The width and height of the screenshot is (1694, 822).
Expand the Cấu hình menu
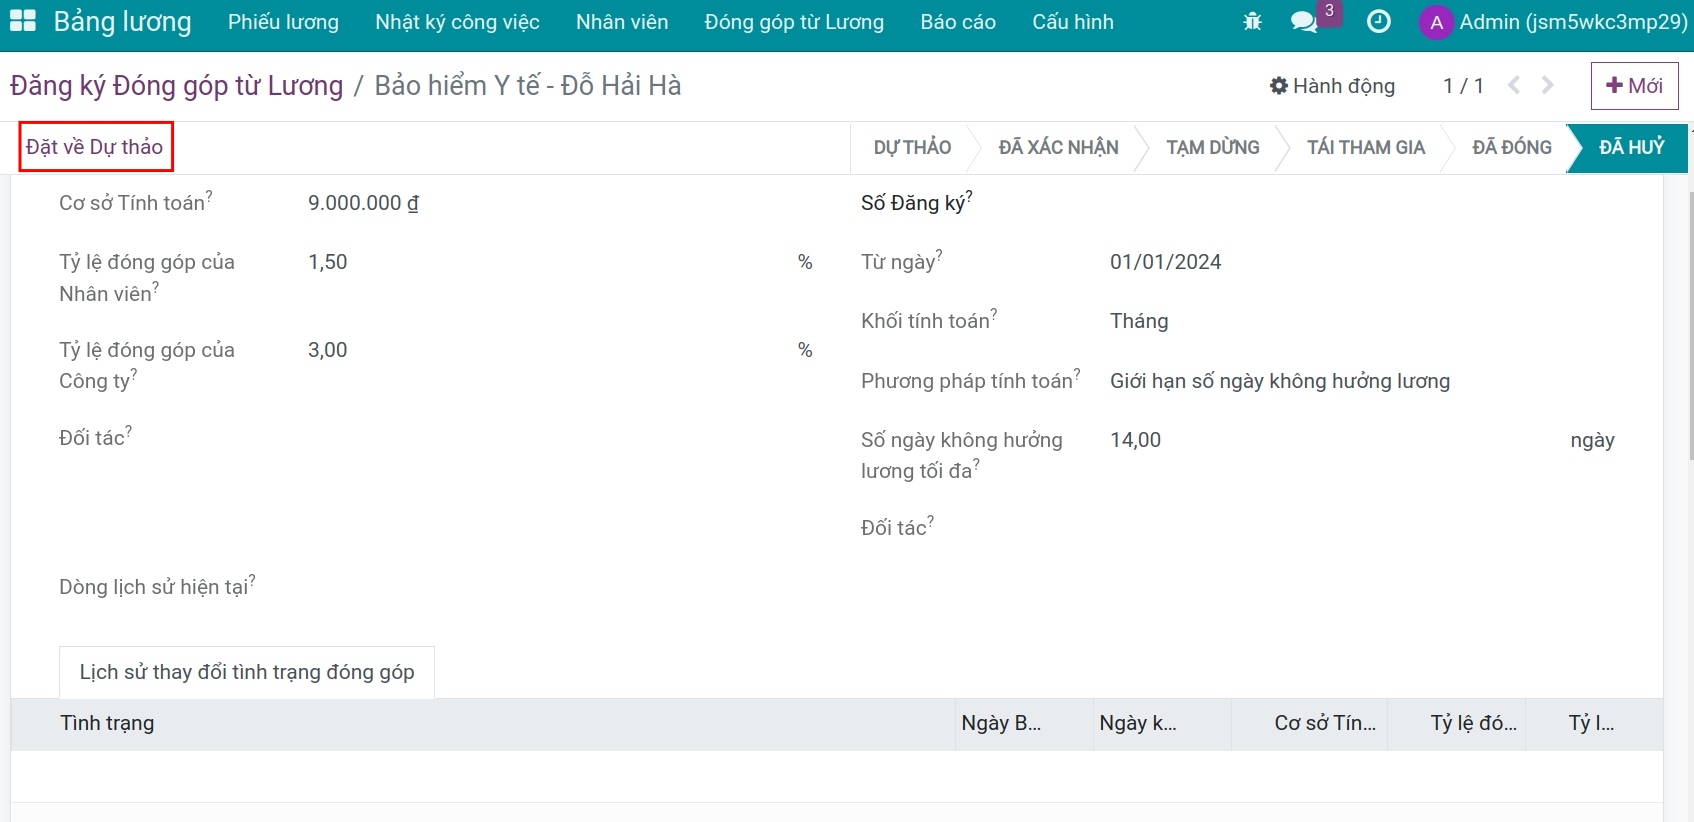[x=1072, y=22]
